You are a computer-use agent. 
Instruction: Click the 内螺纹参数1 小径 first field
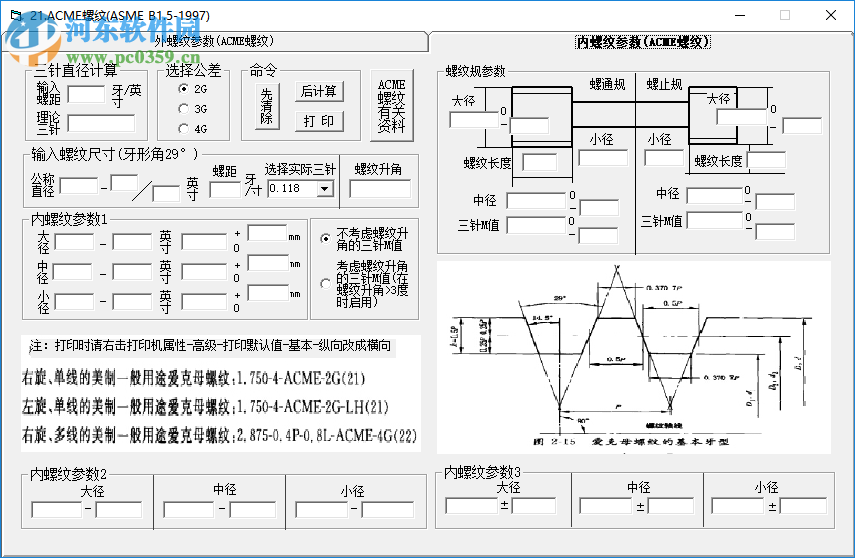[x=74, y=301]
